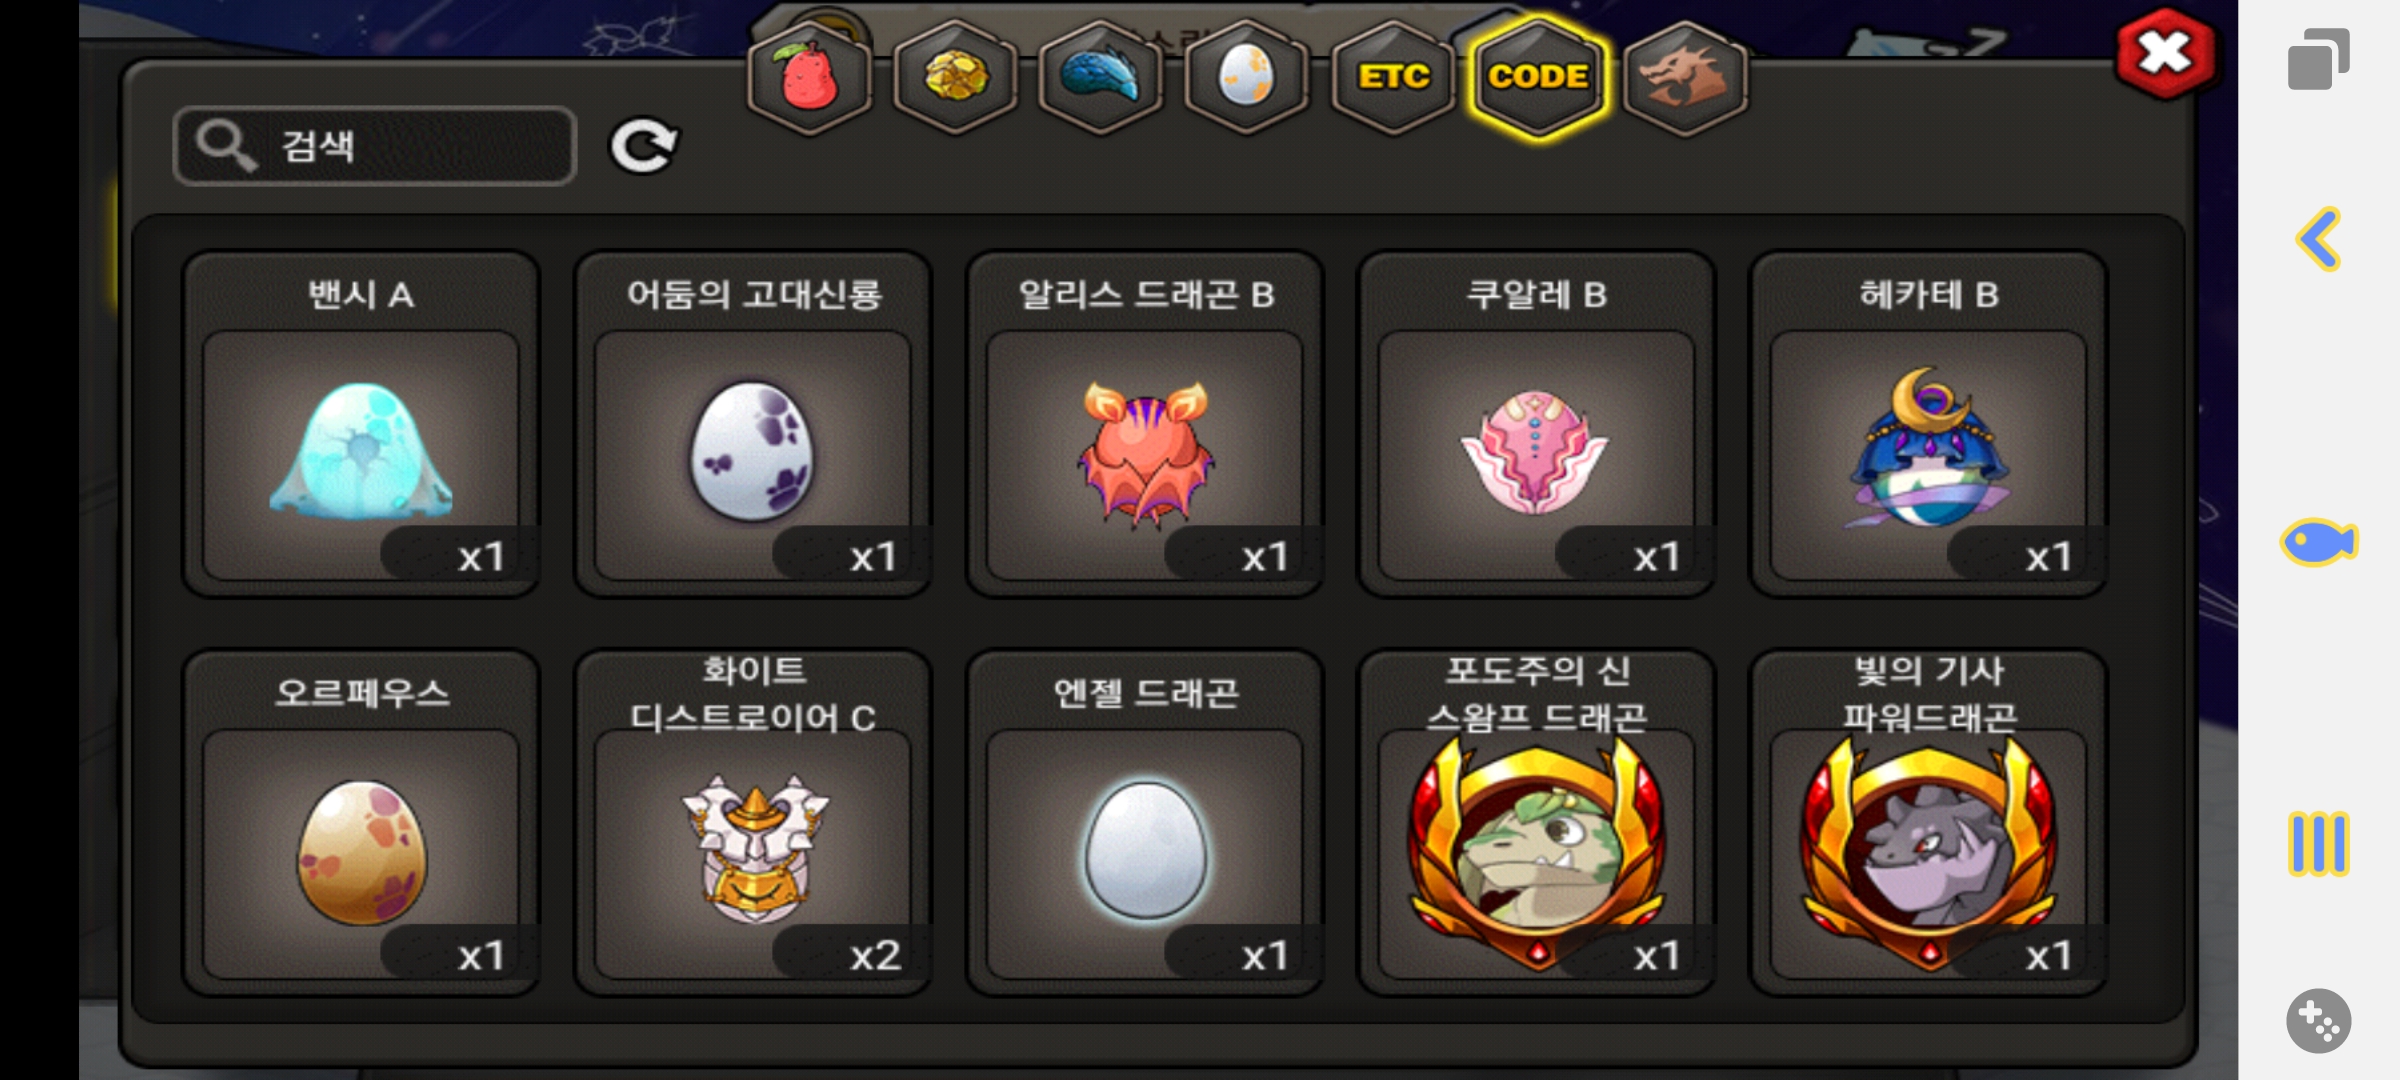Open the recent apps bars icon
This screenshot has height=1080, width=2400.
point(2319,844)
